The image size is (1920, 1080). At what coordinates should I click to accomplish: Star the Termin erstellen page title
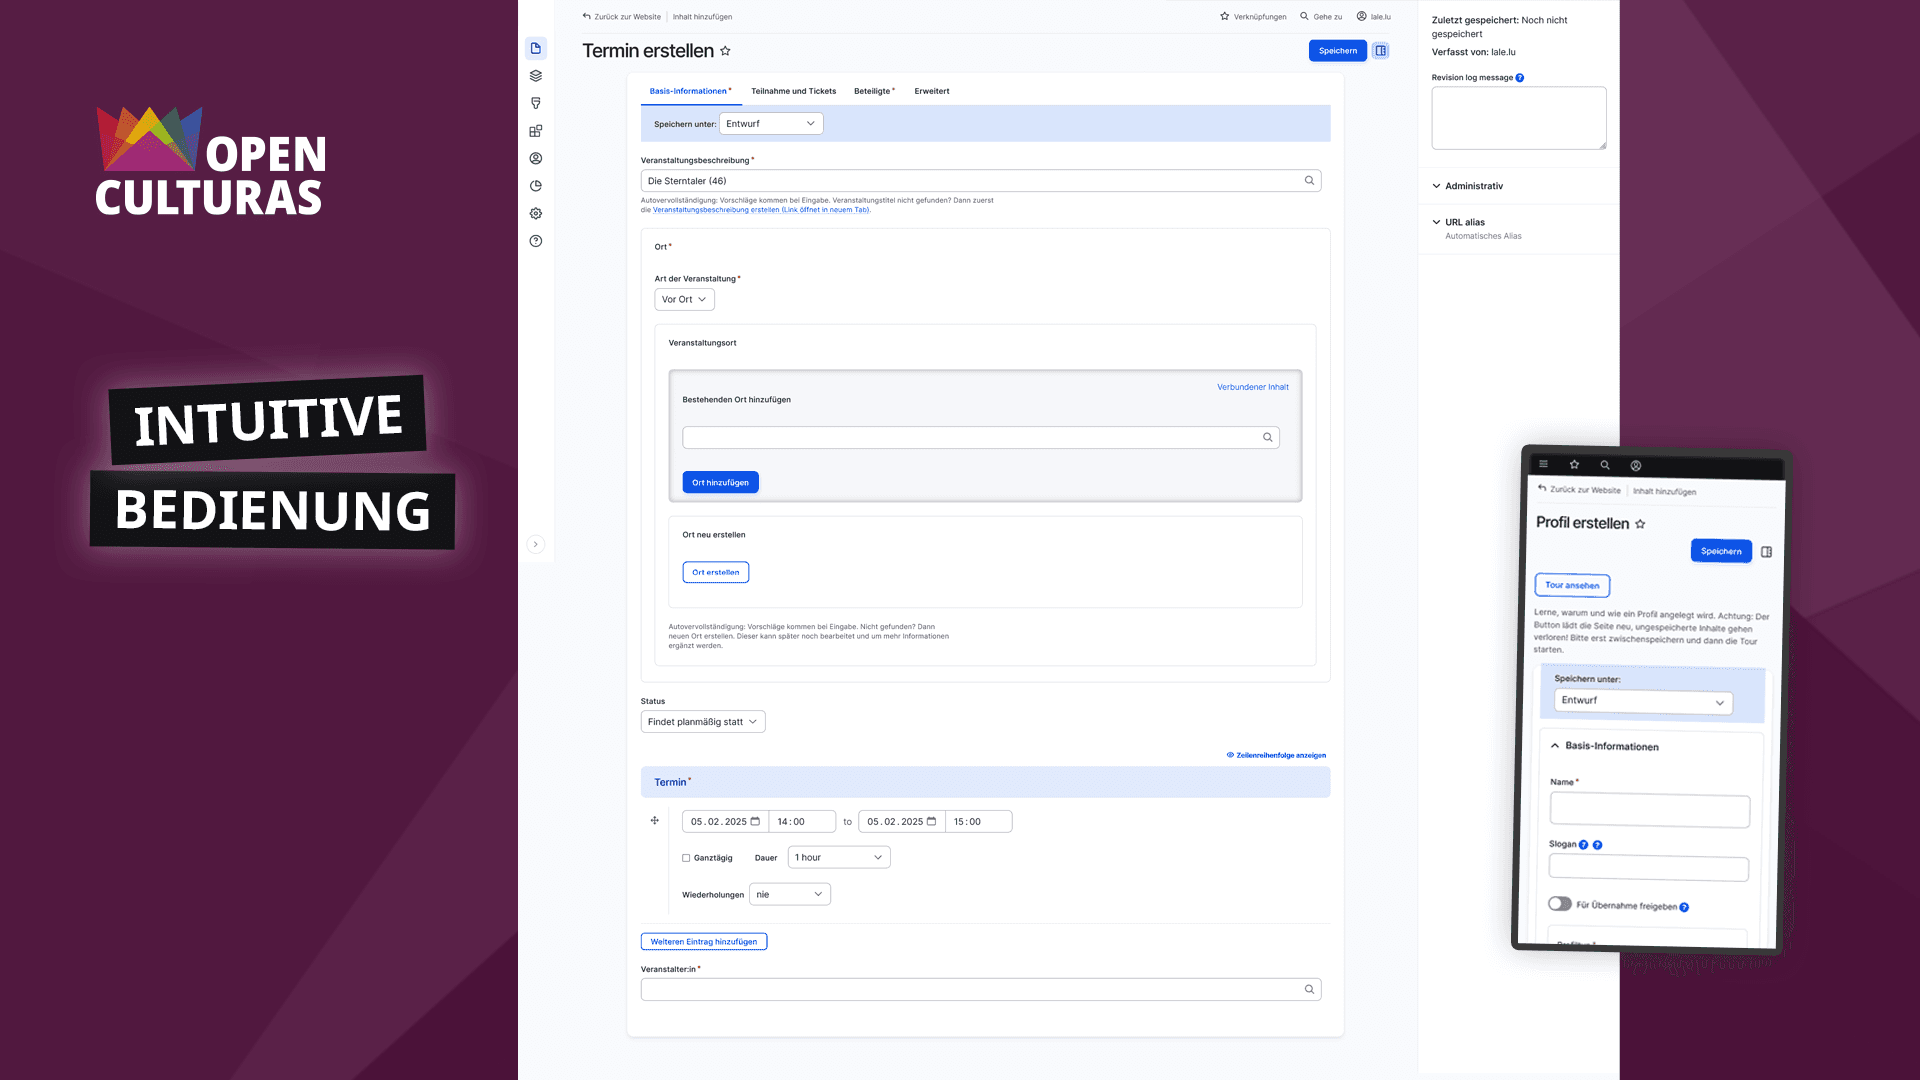[x=726, y=51]
